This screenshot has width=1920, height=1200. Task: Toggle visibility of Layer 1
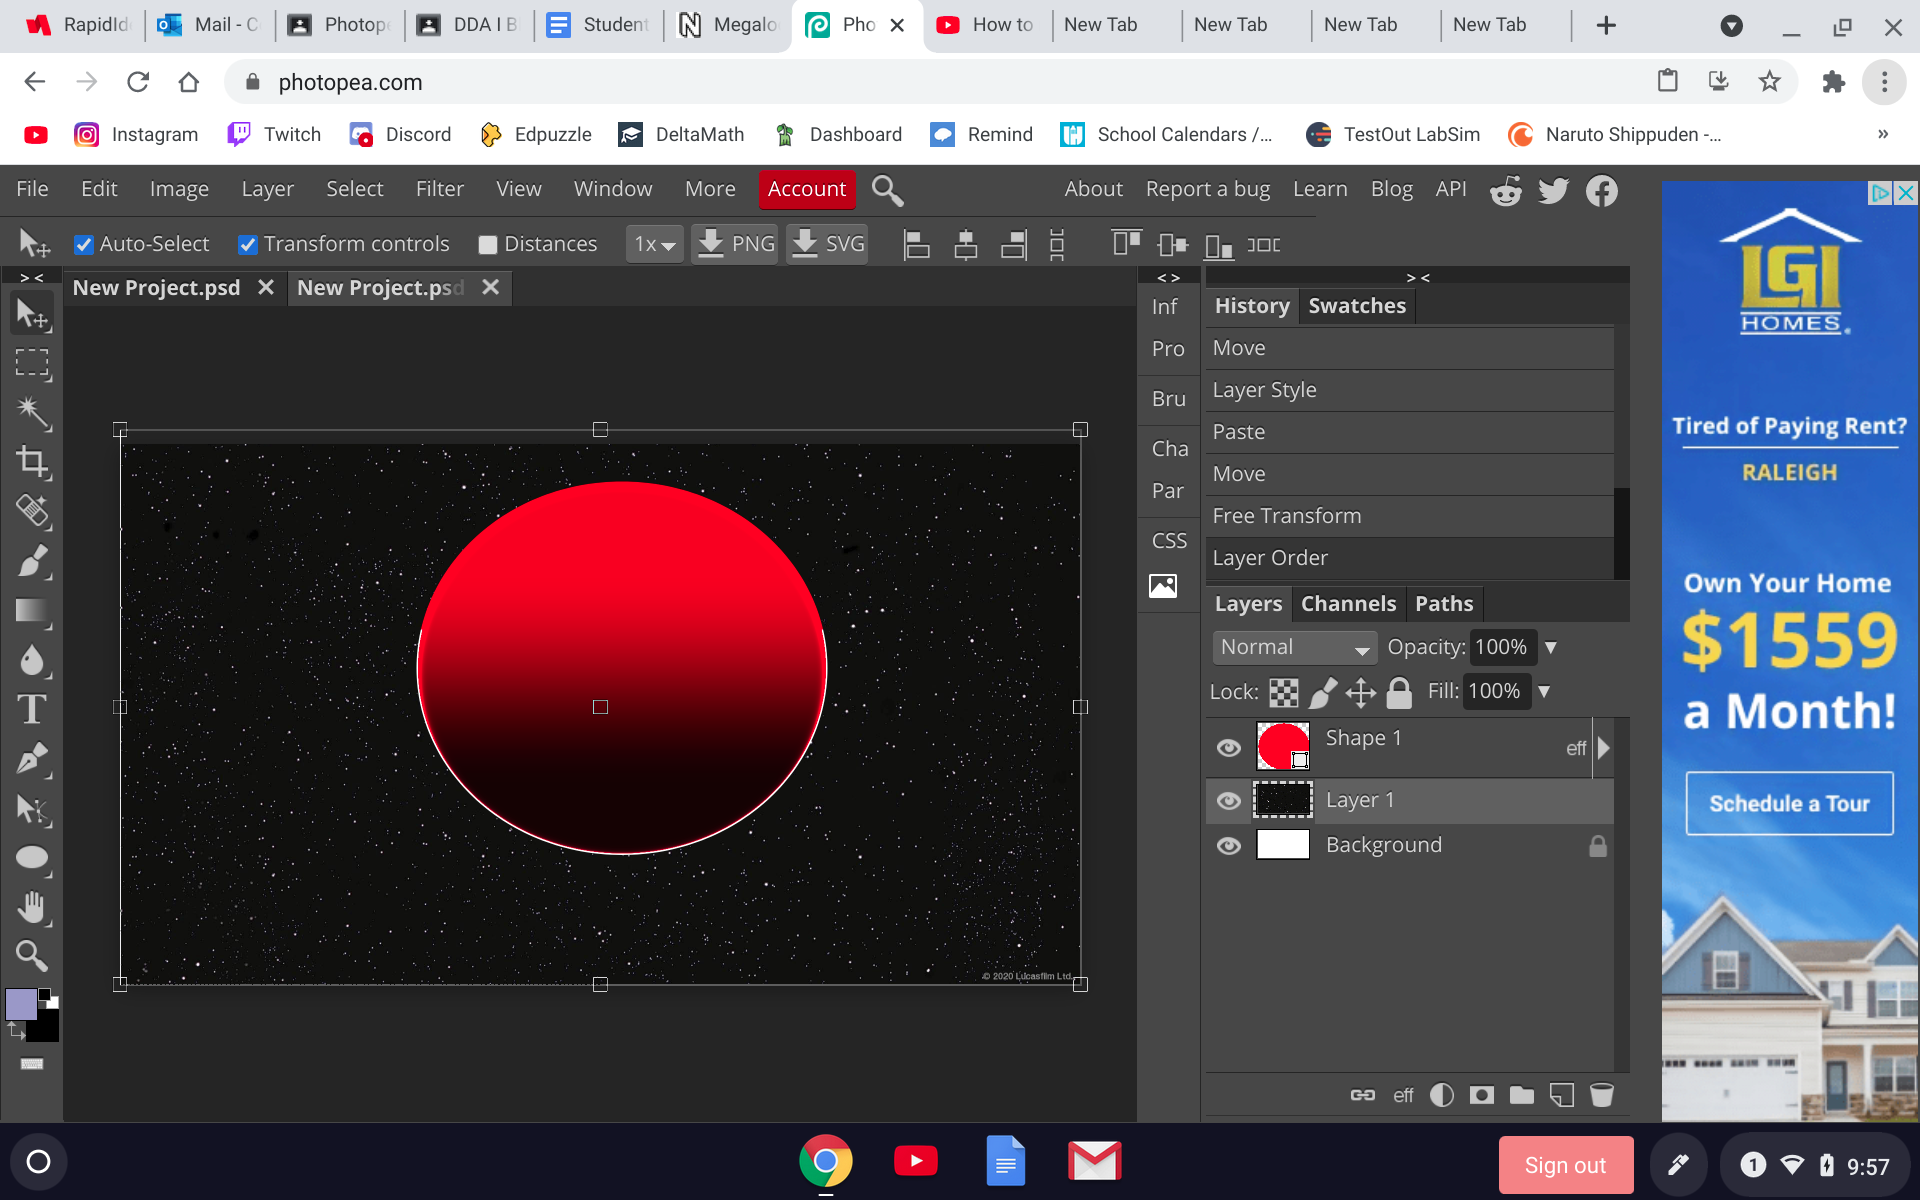(1227, 799)
